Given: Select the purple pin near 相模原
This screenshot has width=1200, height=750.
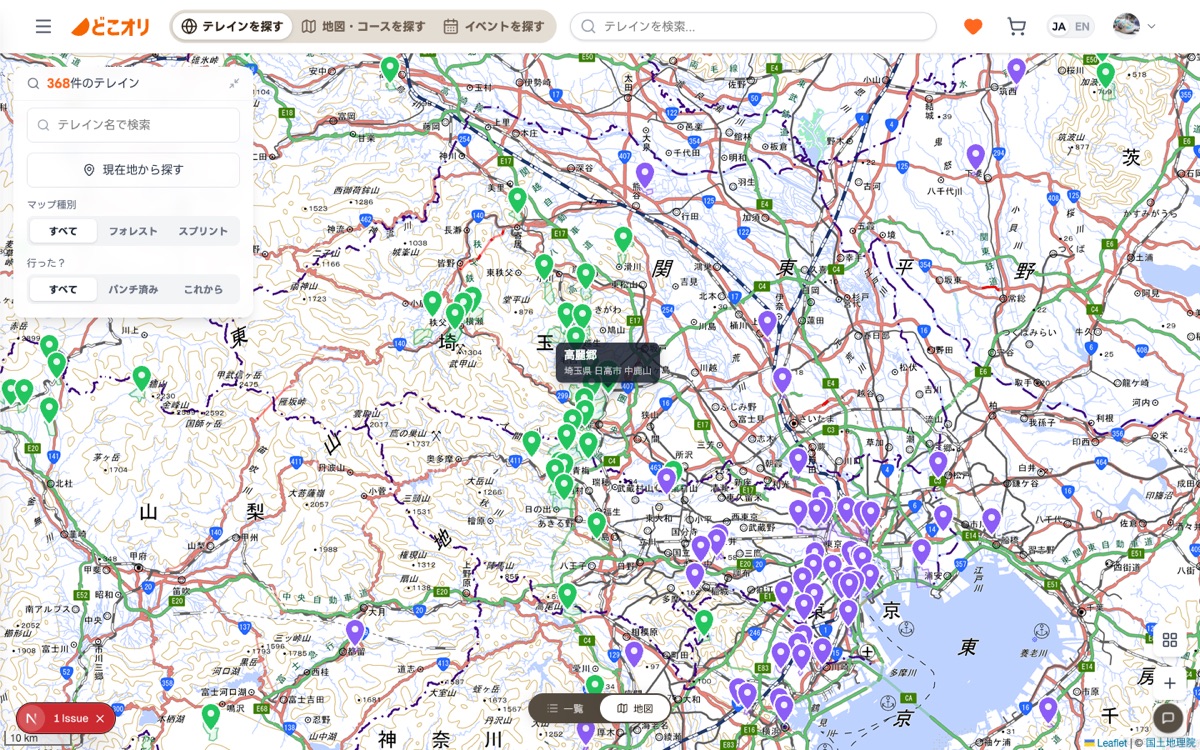Looking at the screenshot, I should pos(633,654).
